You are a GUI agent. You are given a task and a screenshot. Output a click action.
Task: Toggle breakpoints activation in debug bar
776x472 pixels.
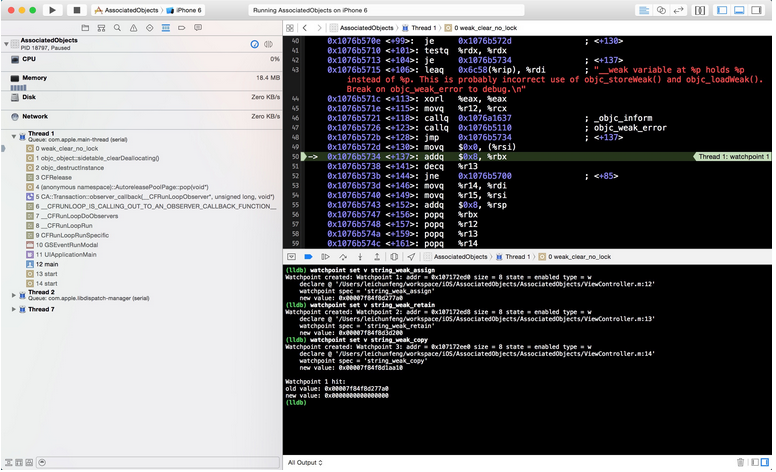[308, 257]
